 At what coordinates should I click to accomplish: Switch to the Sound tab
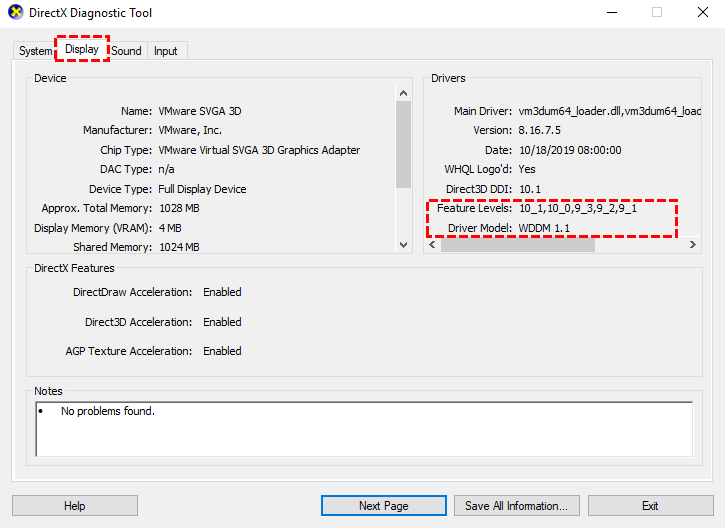[x=126, y=51]
